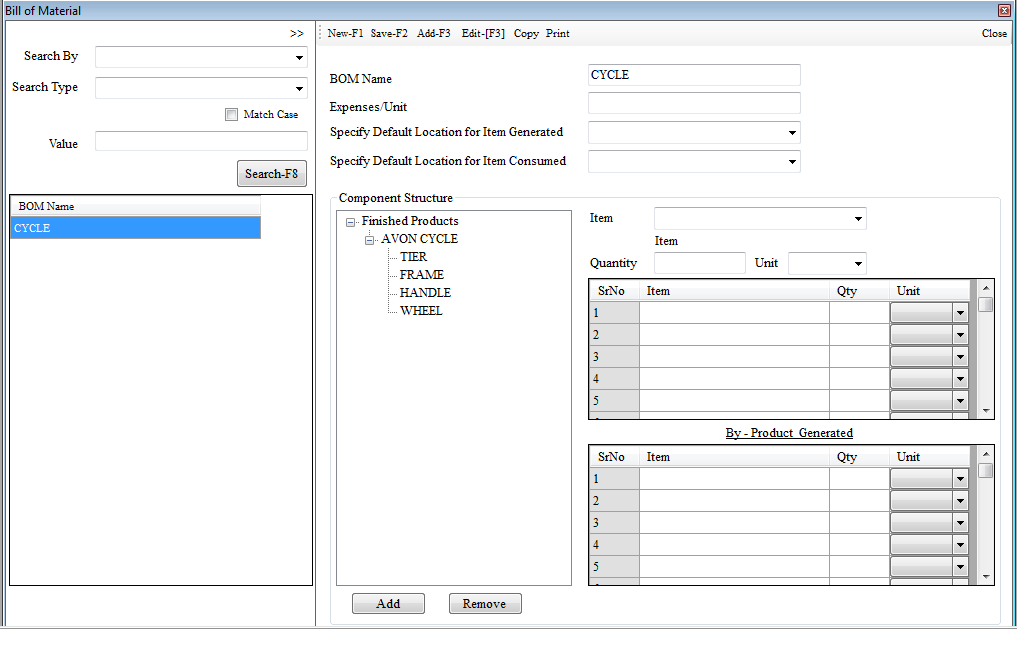The image size is (1017, 656).
Task: Enable the Match Case checkbox
Action: pyautogui.click(x=232, y=114)
